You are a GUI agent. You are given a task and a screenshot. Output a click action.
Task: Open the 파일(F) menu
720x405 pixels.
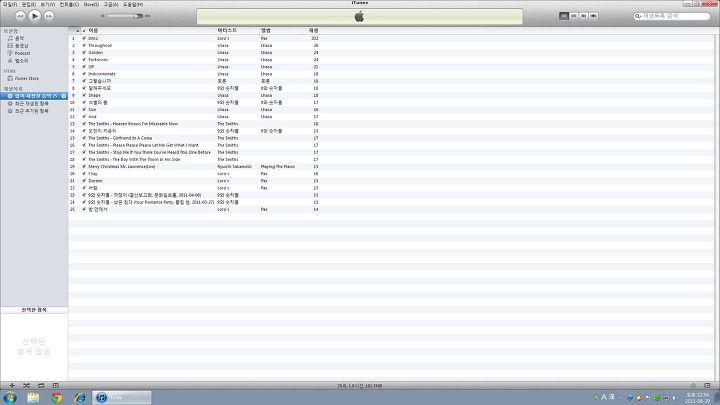click(10, 4)
